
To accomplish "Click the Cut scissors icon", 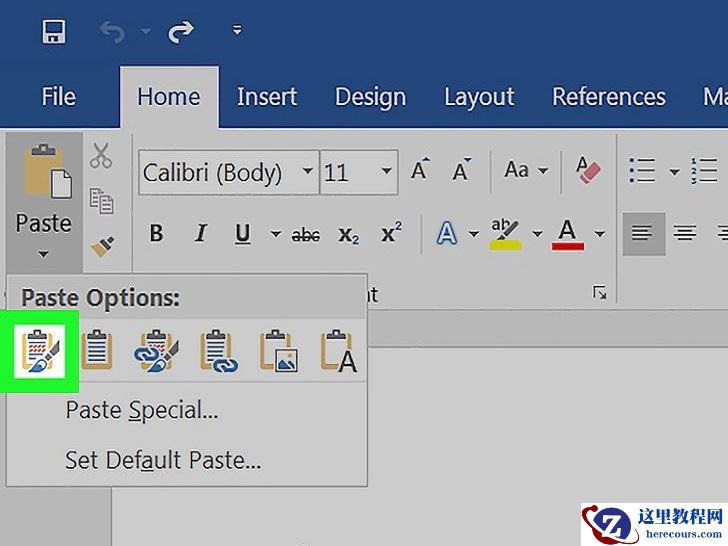I will coord(101,156).
